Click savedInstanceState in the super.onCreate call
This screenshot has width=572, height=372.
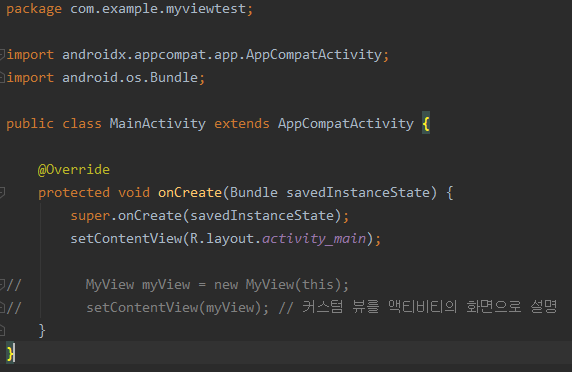[x=262, y=216]
